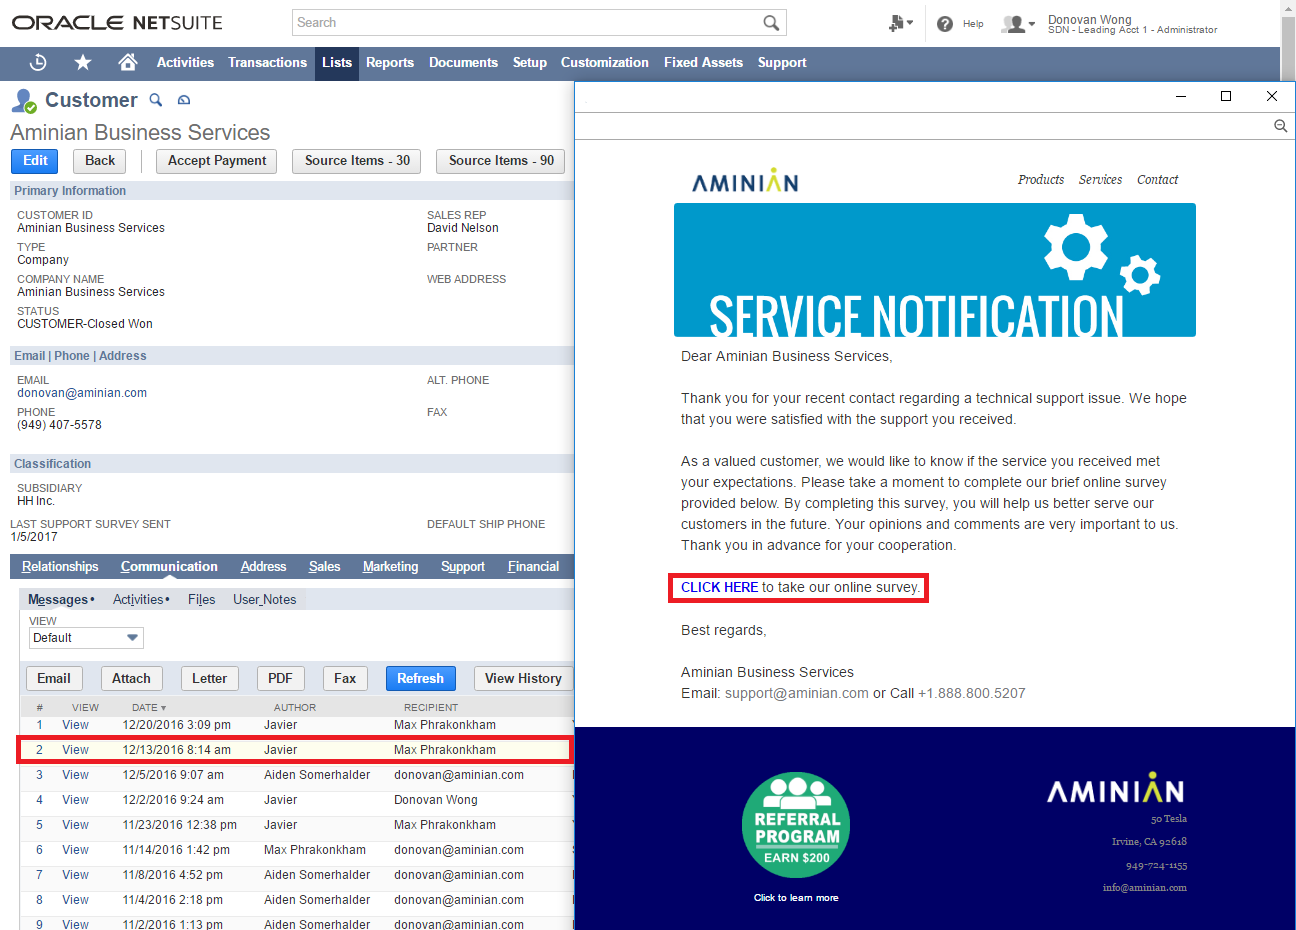Open the shortcuts star icon
The width and height of the screenshot is (1296, 930).
tap(83, 62)
